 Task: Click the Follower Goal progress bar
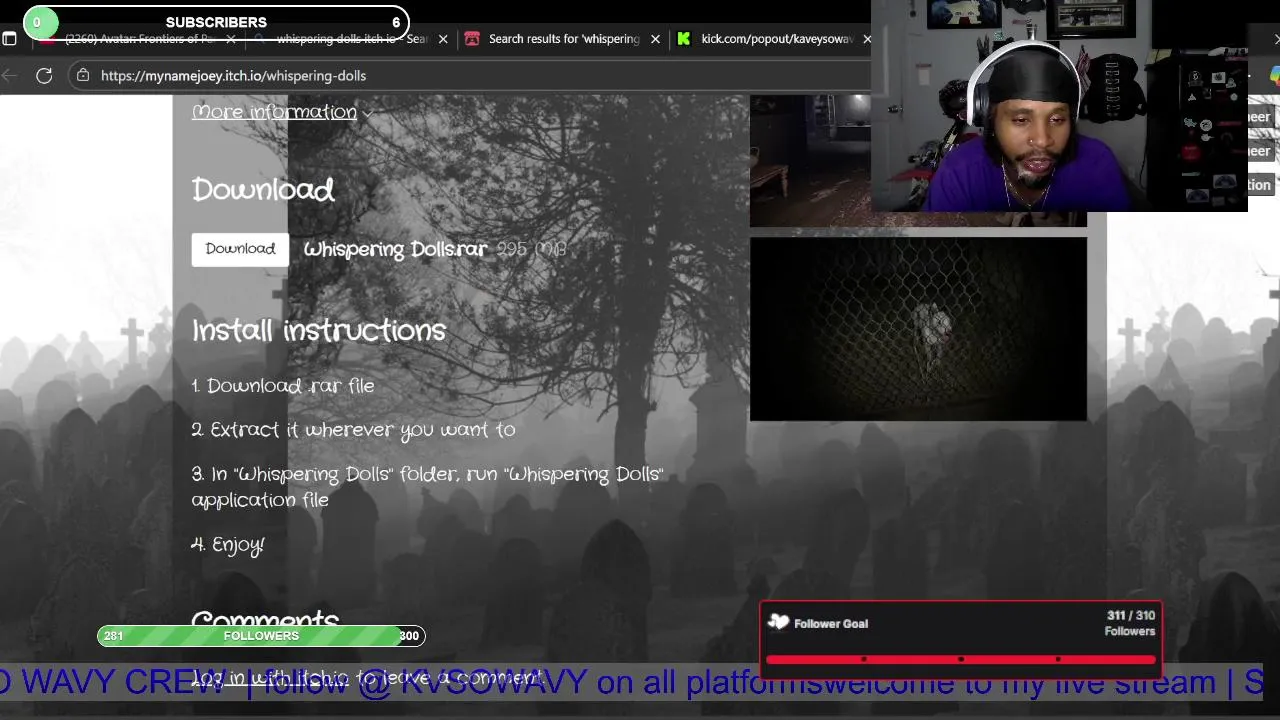pos(960,659)
